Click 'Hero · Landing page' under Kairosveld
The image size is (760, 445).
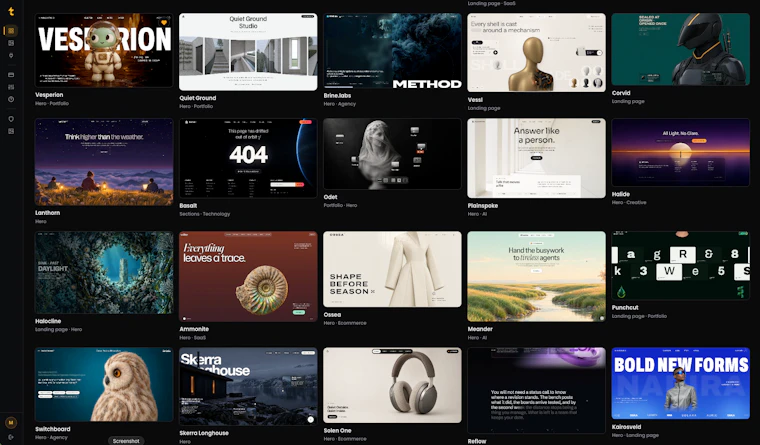(635, 435)
